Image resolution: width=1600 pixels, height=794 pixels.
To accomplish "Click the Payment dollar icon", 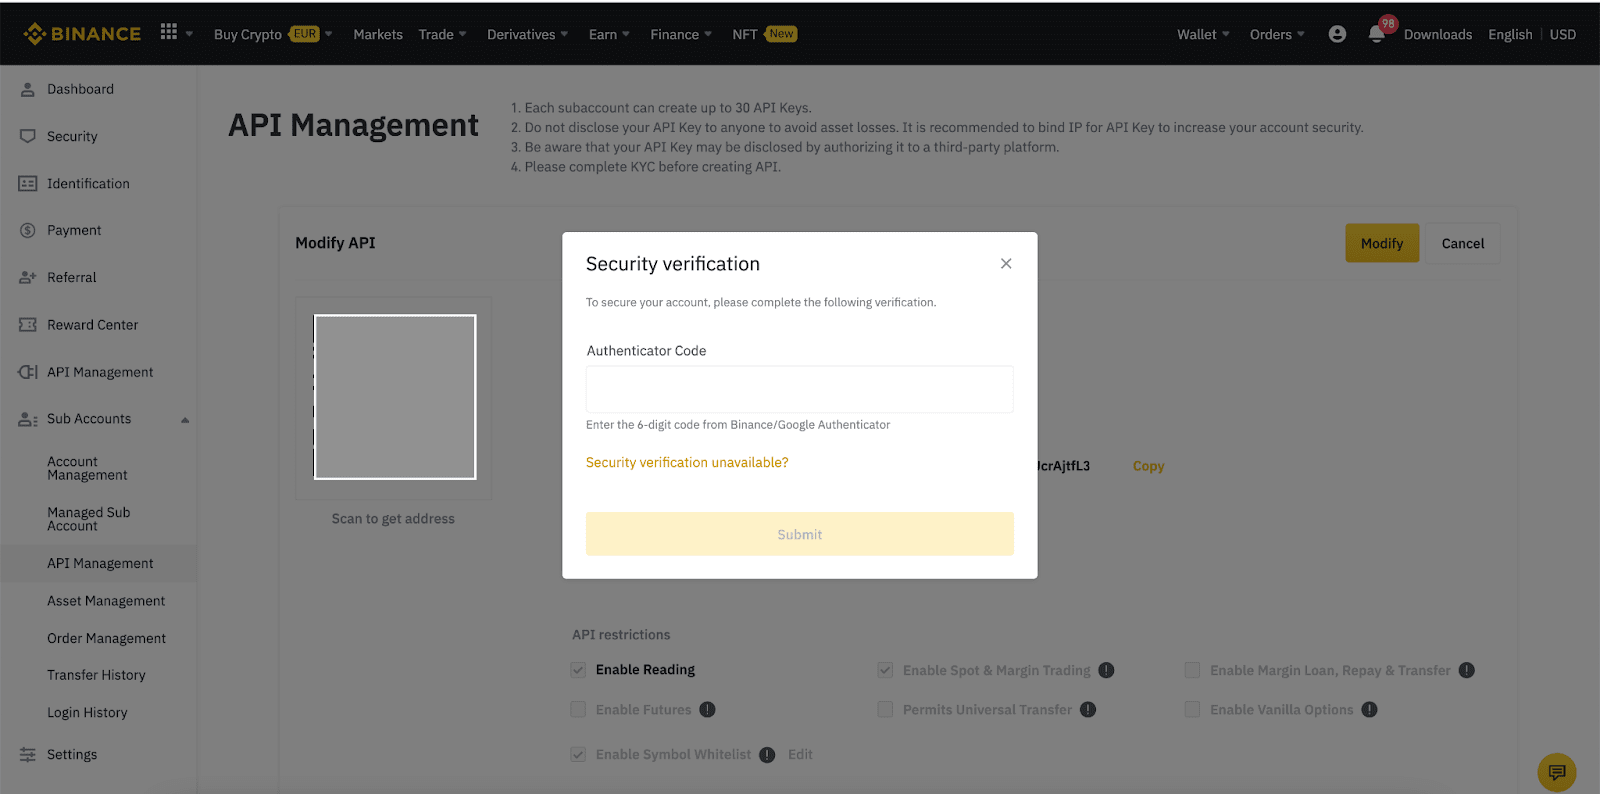I will (x=28, y=231).
